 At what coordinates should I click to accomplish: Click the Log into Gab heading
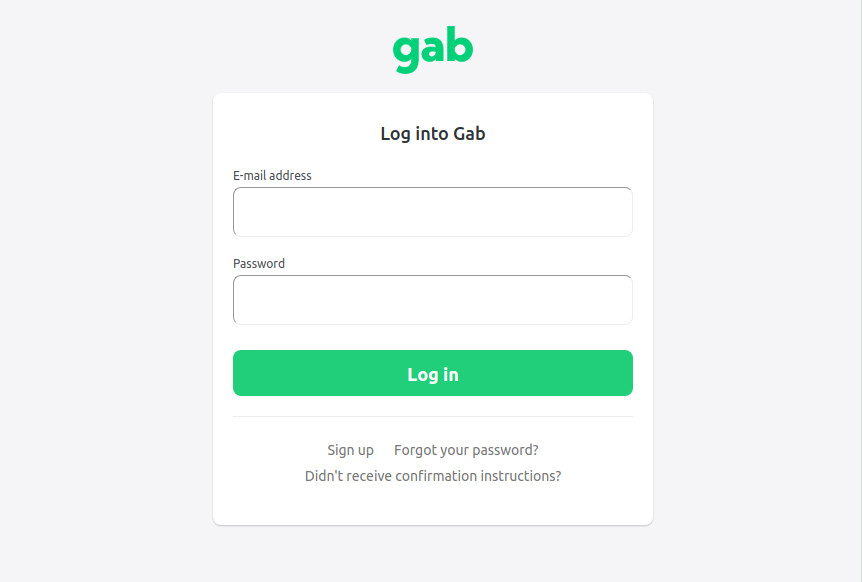tap(432, 133)
